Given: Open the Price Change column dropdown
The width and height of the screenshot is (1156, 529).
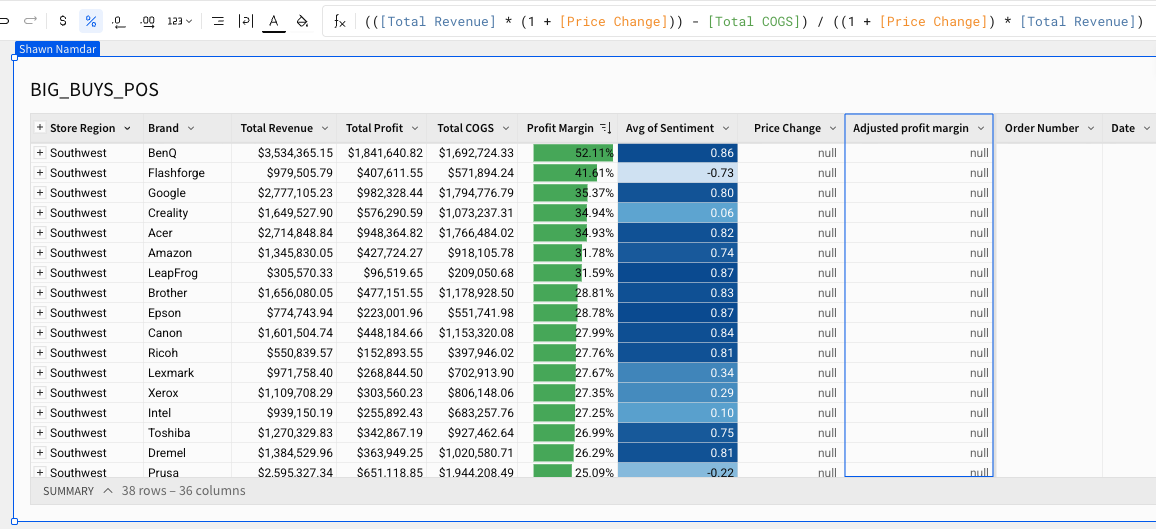Looking at the screenshot, I should 833,128.
